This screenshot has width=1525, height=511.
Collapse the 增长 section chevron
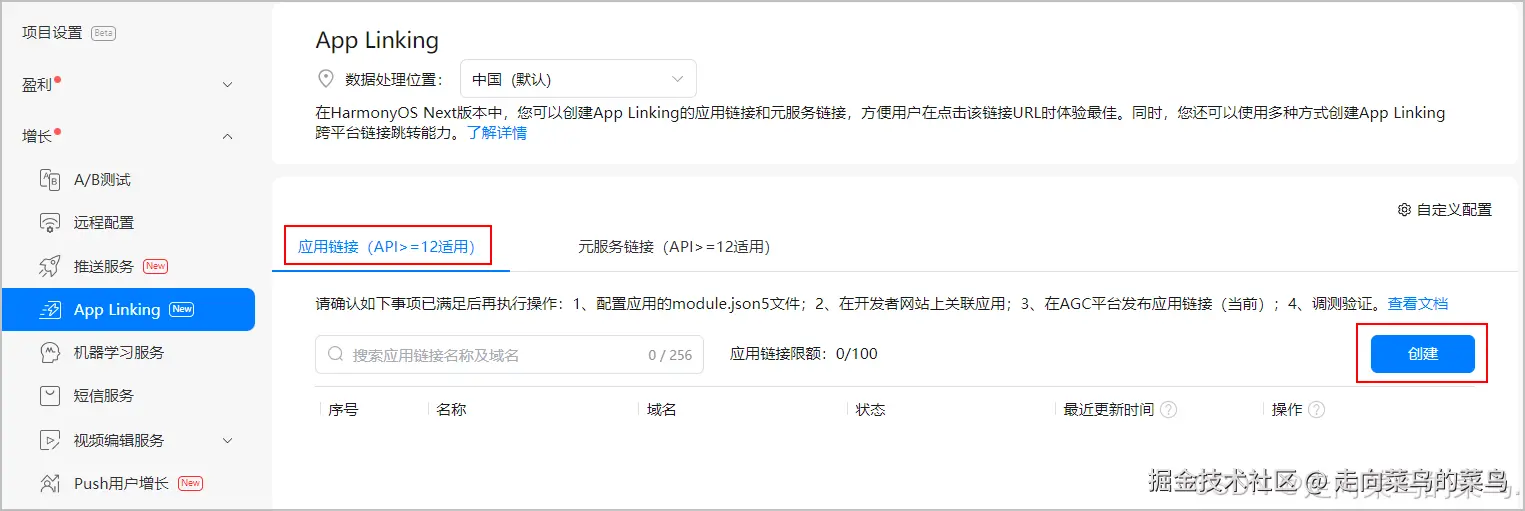pyautogui.click(x=227, y=136)
